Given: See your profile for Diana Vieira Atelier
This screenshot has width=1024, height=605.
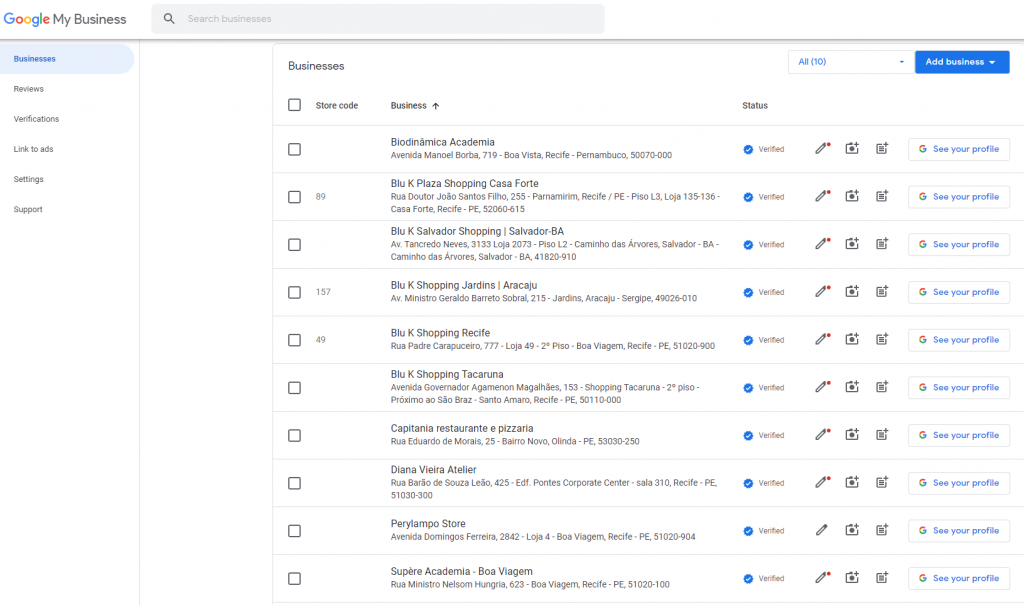Looking at the screenshot, I should tap(959, 483).
